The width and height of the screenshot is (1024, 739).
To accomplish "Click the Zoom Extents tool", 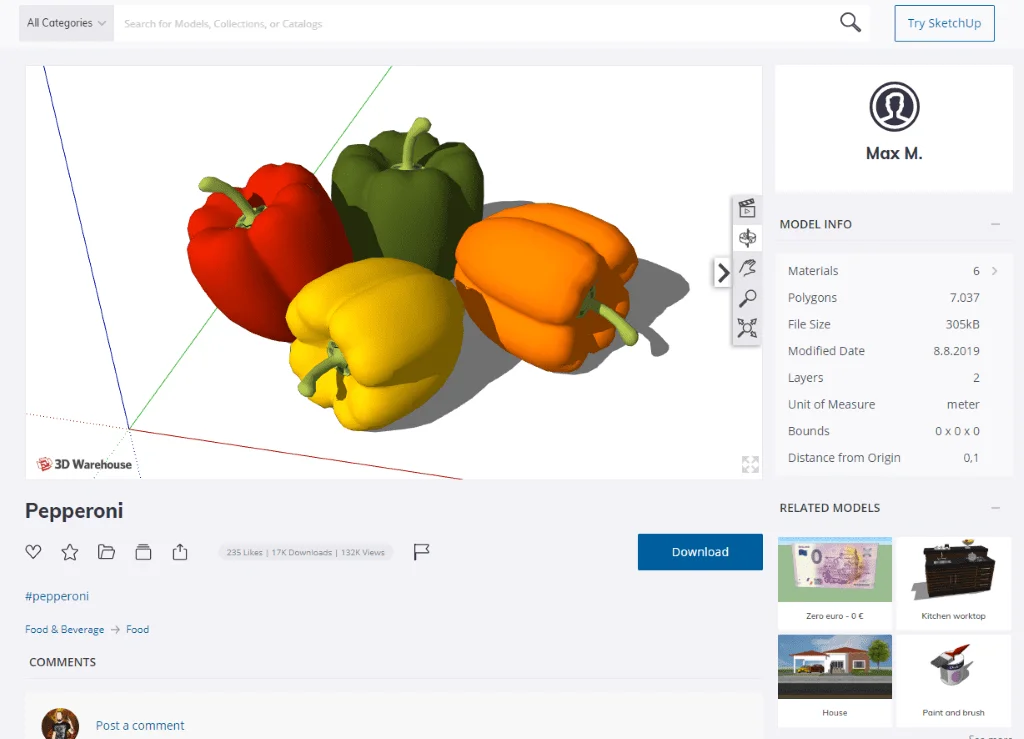I will (x=747, y=328).
